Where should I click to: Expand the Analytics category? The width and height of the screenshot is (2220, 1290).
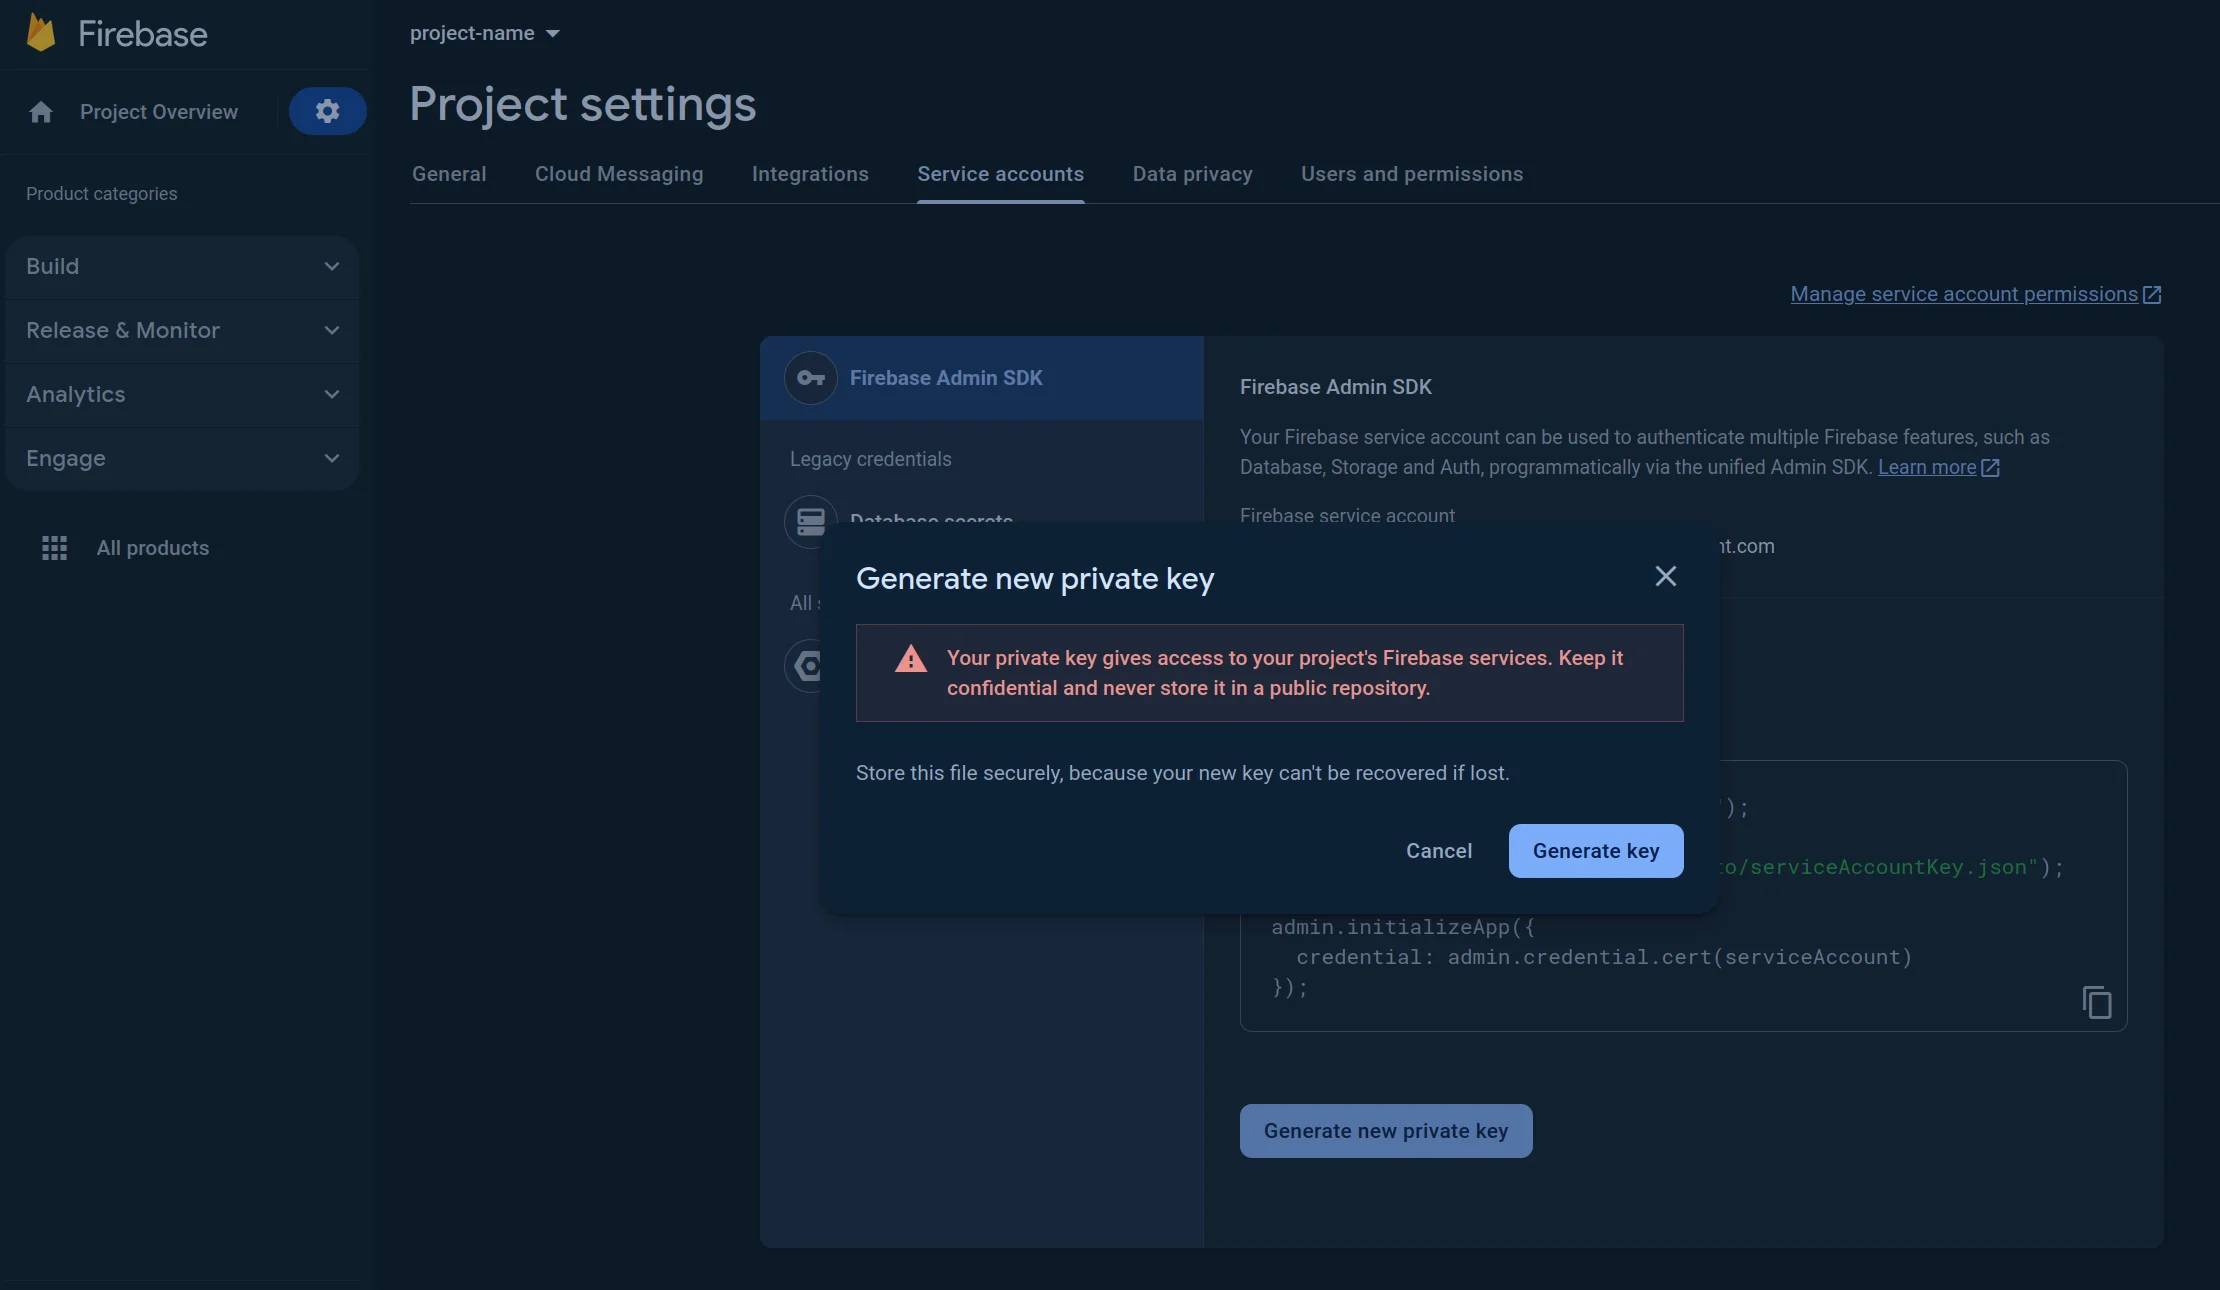(x=181, y=395)
